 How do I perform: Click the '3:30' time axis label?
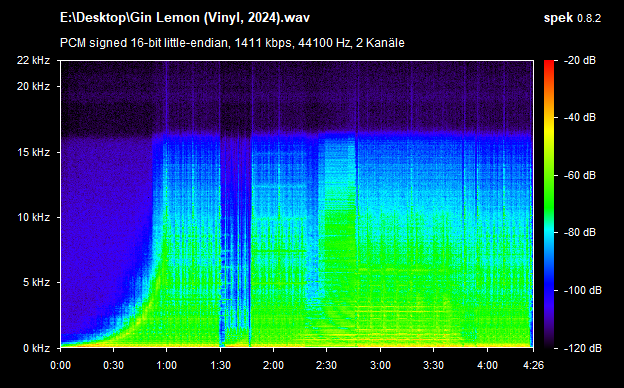point(434,365)
